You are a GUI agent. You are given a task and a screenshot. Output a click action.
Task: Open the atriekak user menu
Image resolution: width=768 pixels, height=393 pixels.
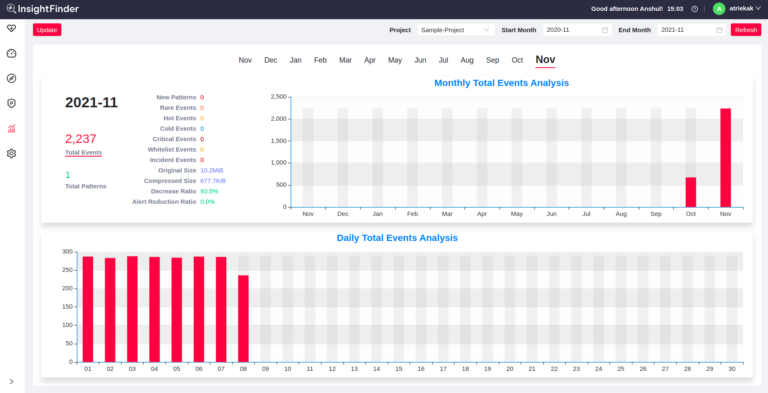(x=745, y=8)
